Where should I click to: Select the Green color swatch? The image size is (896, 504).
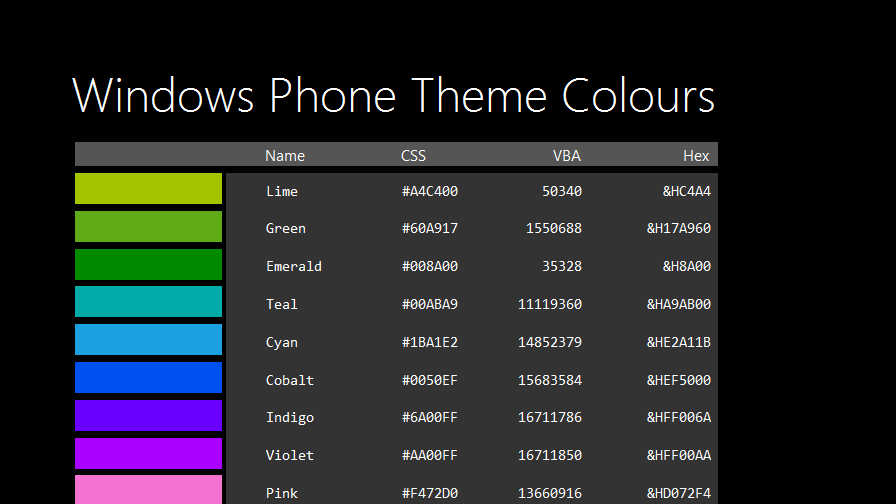click(149, 226)
